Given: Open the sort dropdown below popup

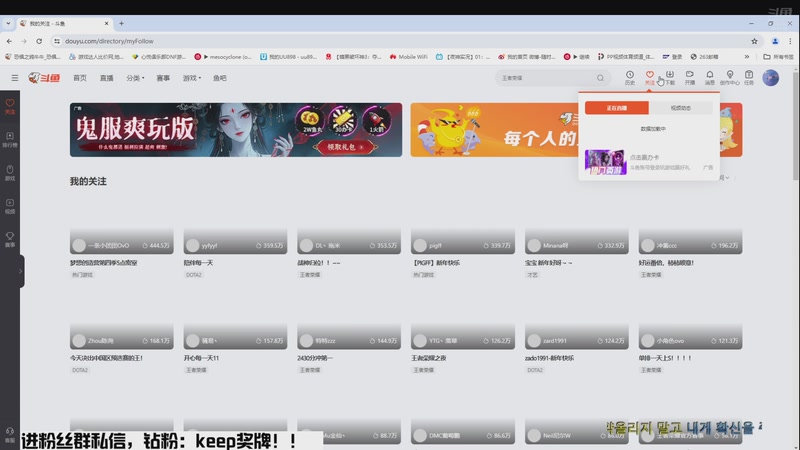Looking at the screenshot, I should tap(724, 178).
